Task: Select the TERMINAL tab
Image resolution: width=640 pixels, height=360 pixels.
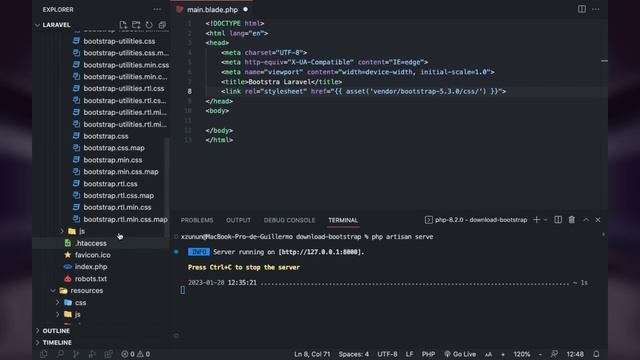Action: (x=343, y=220)
